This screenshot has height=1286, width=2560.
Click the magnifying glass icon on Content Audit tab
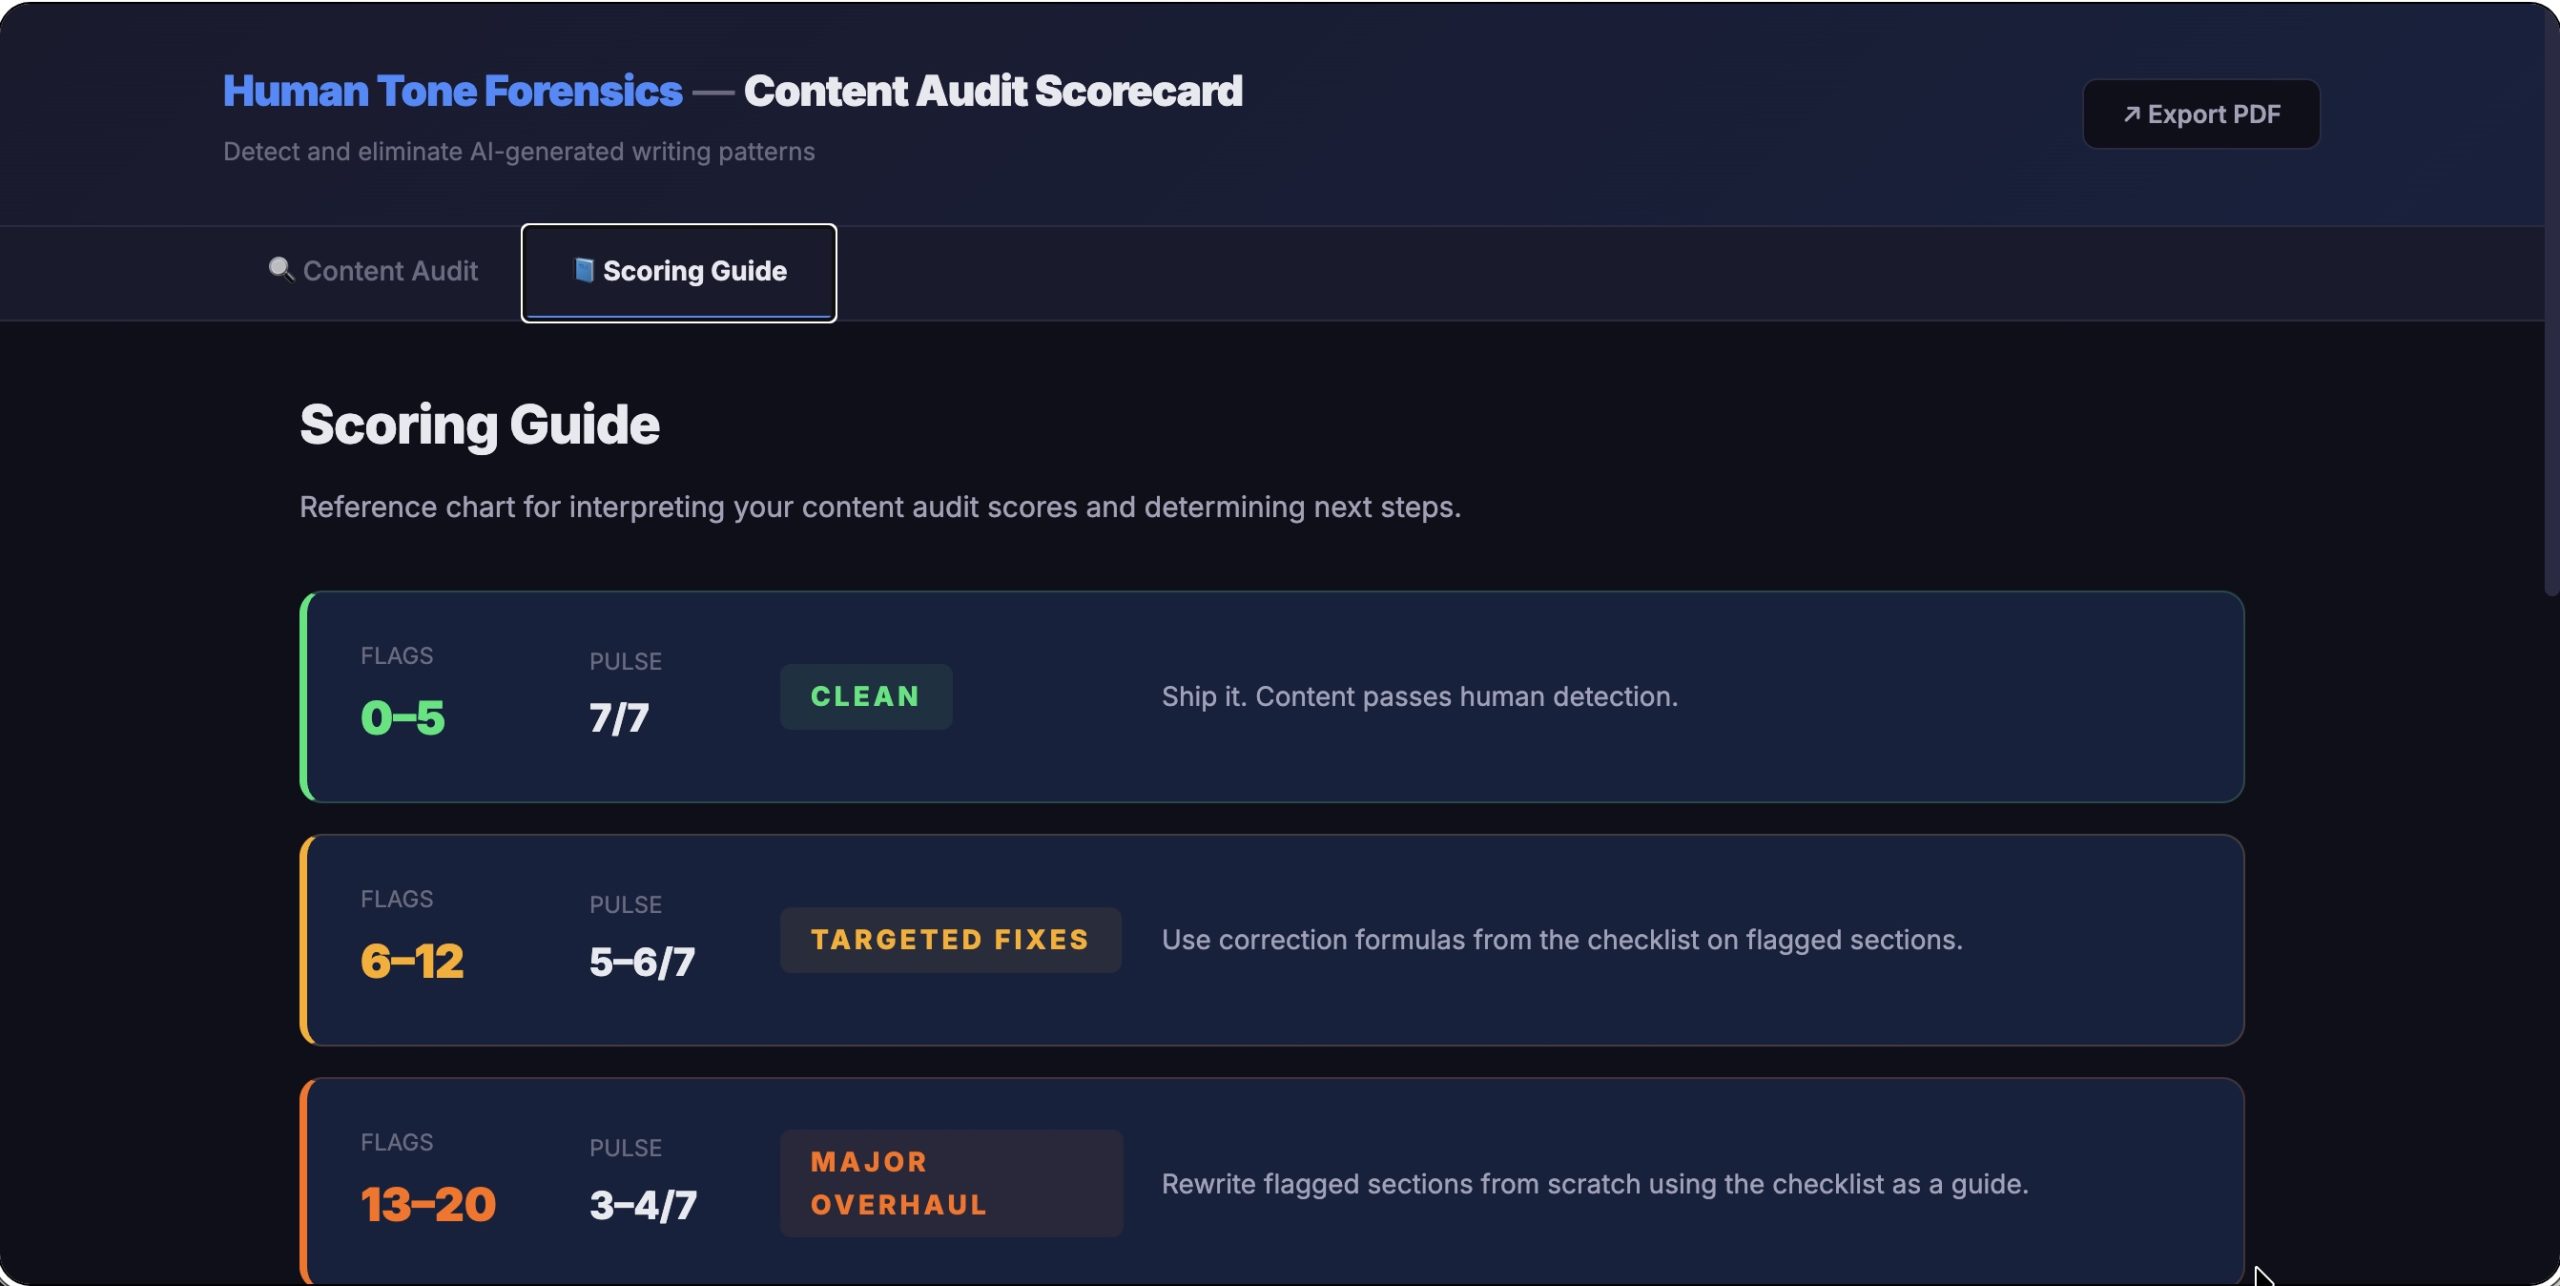[x=281, y=270]
